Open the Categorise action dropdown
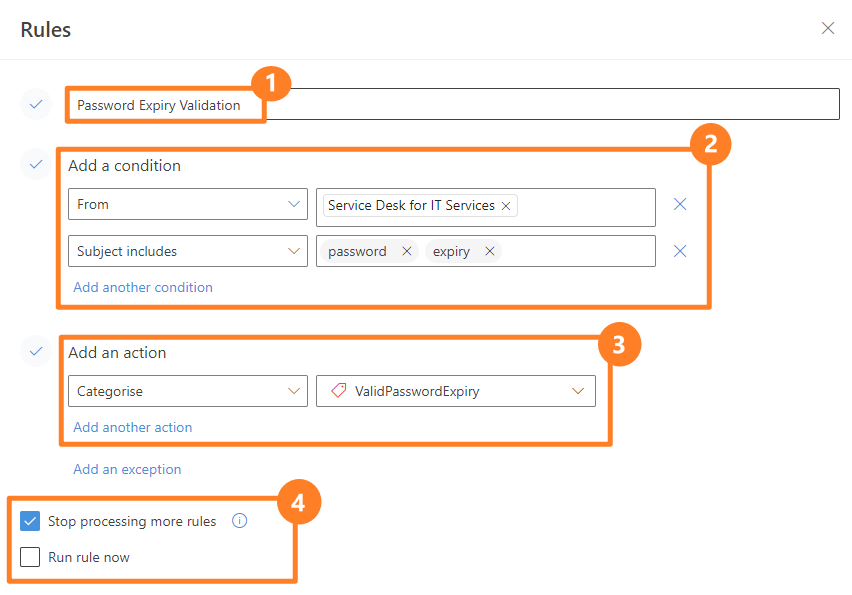Viewport: 852px width, 595px height. click(x=188, y=391)
